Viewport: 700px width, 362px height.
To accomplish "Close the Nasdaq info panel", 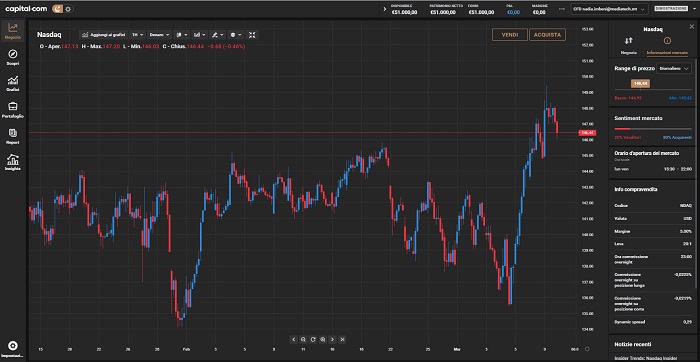I will click(692, 27).
